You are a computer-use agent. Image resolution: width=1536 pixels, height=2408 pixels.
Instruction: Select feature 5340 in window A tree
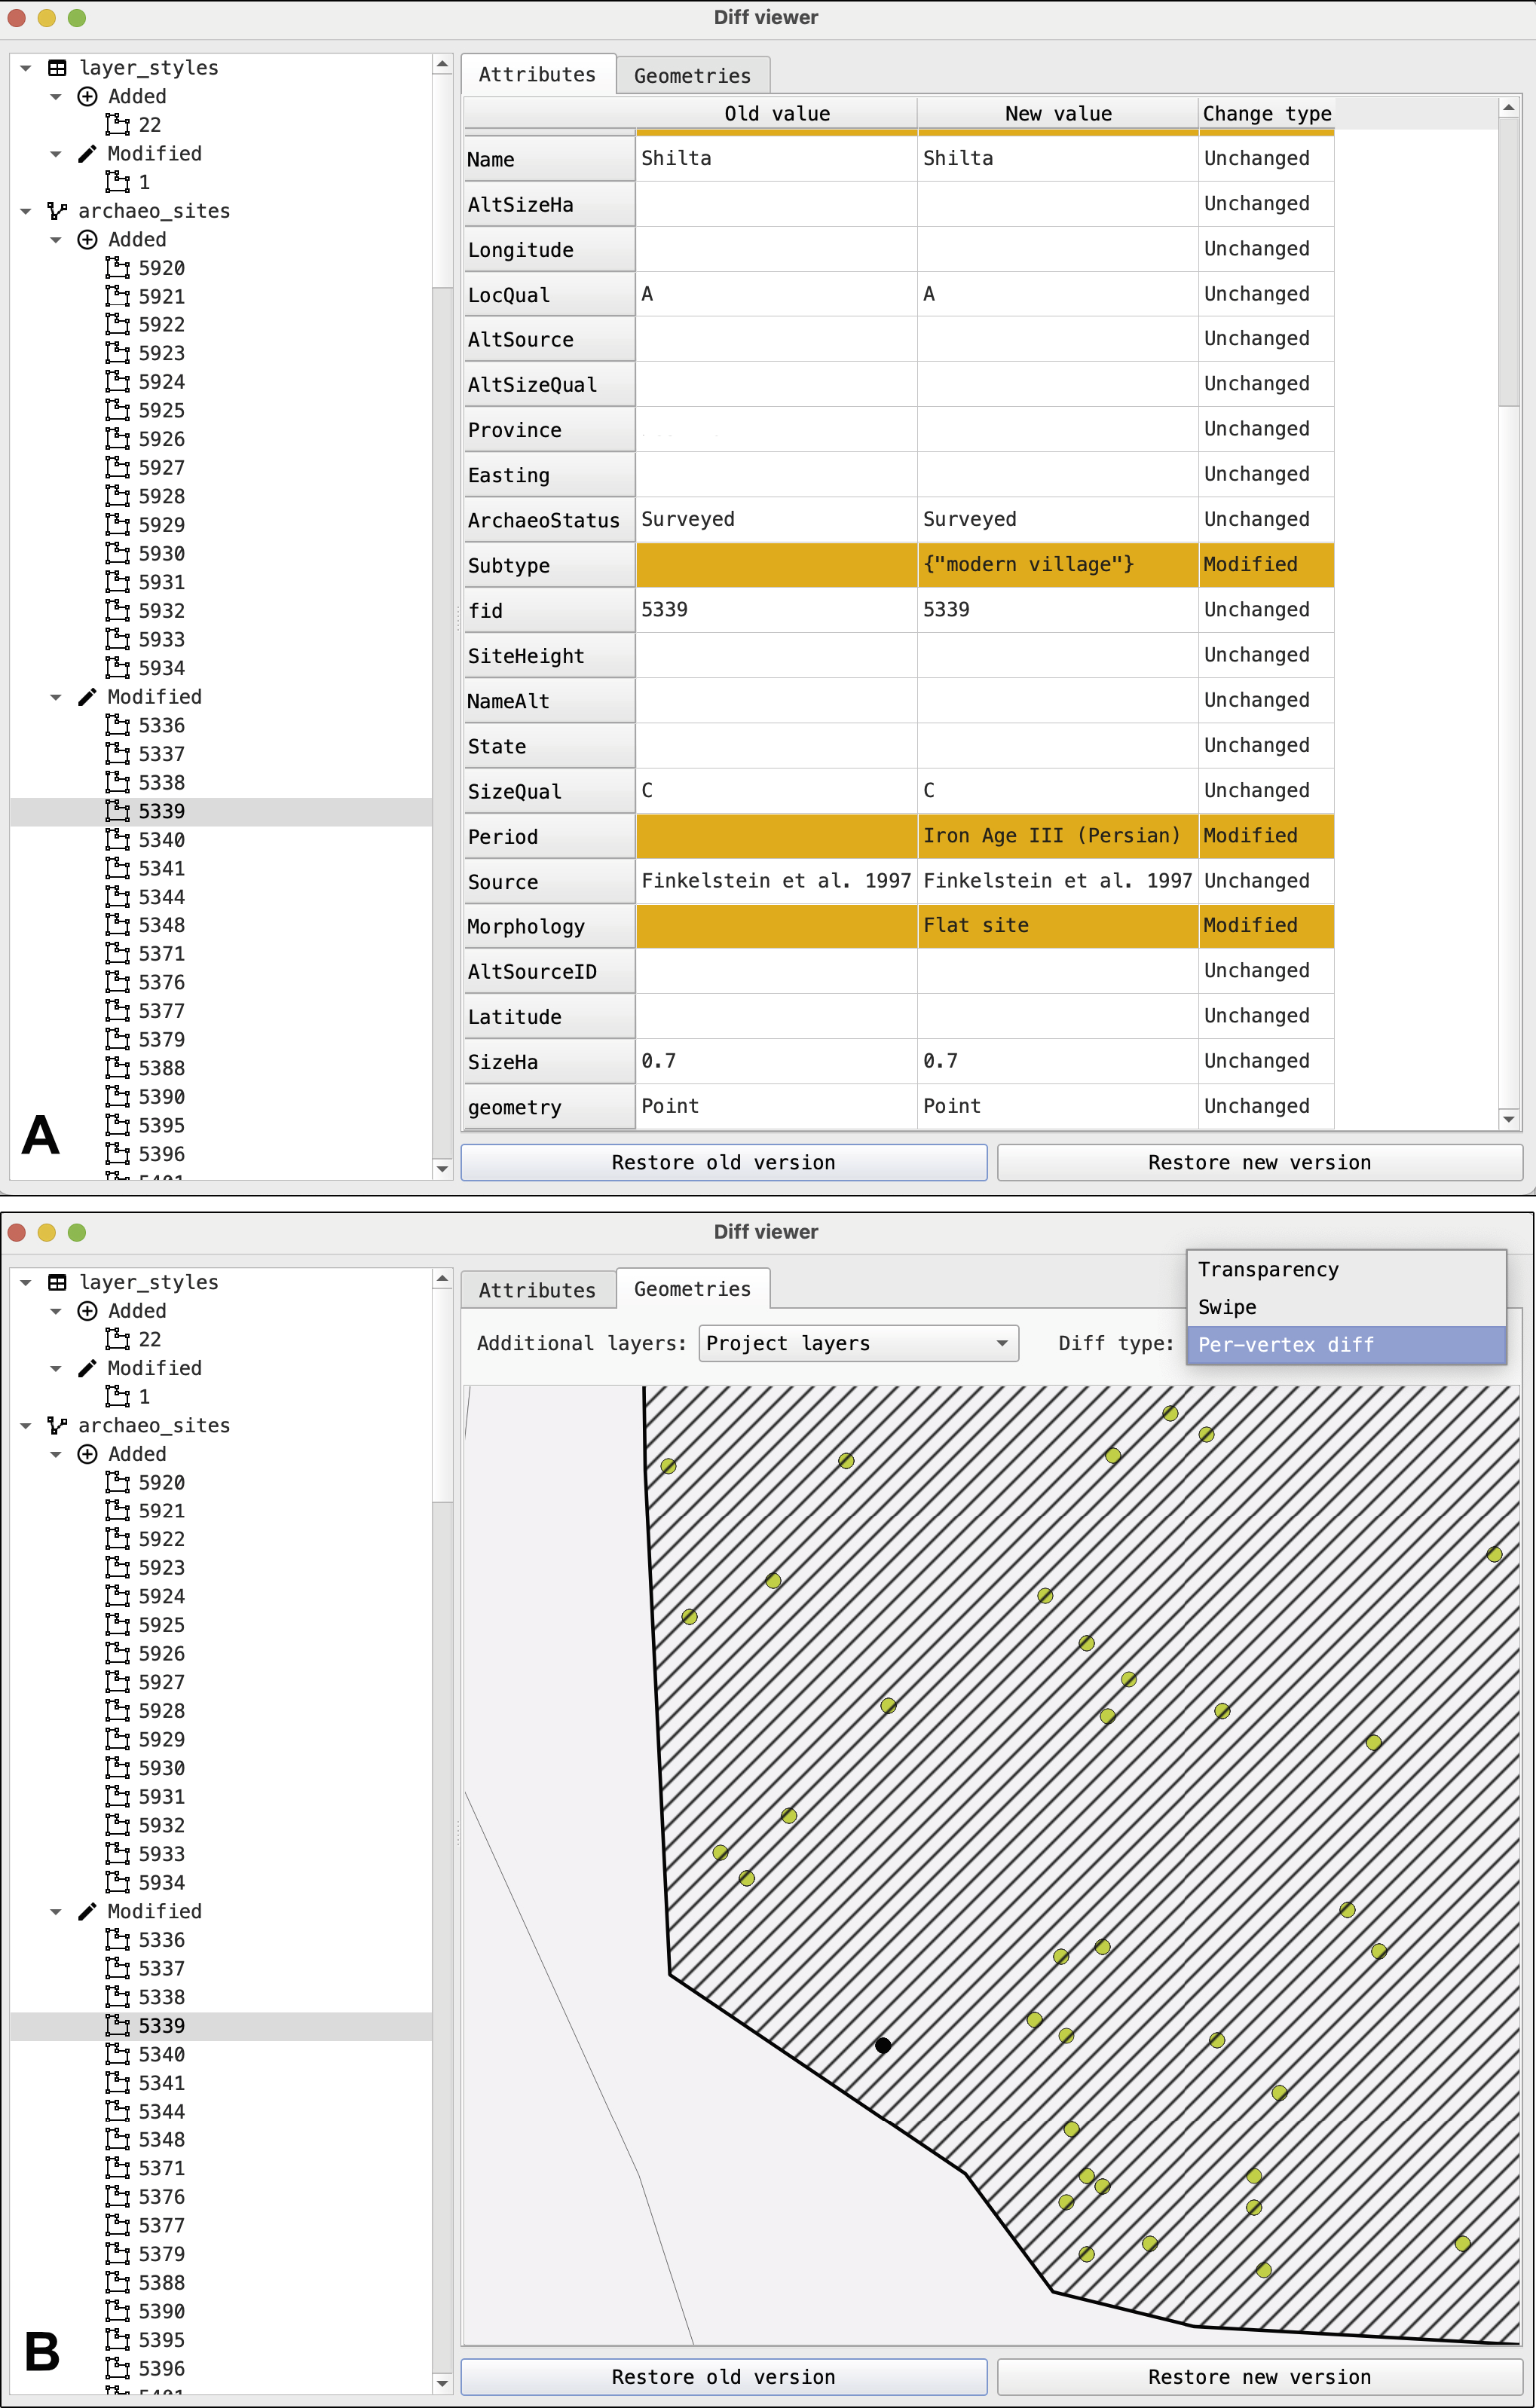[162, 839]
